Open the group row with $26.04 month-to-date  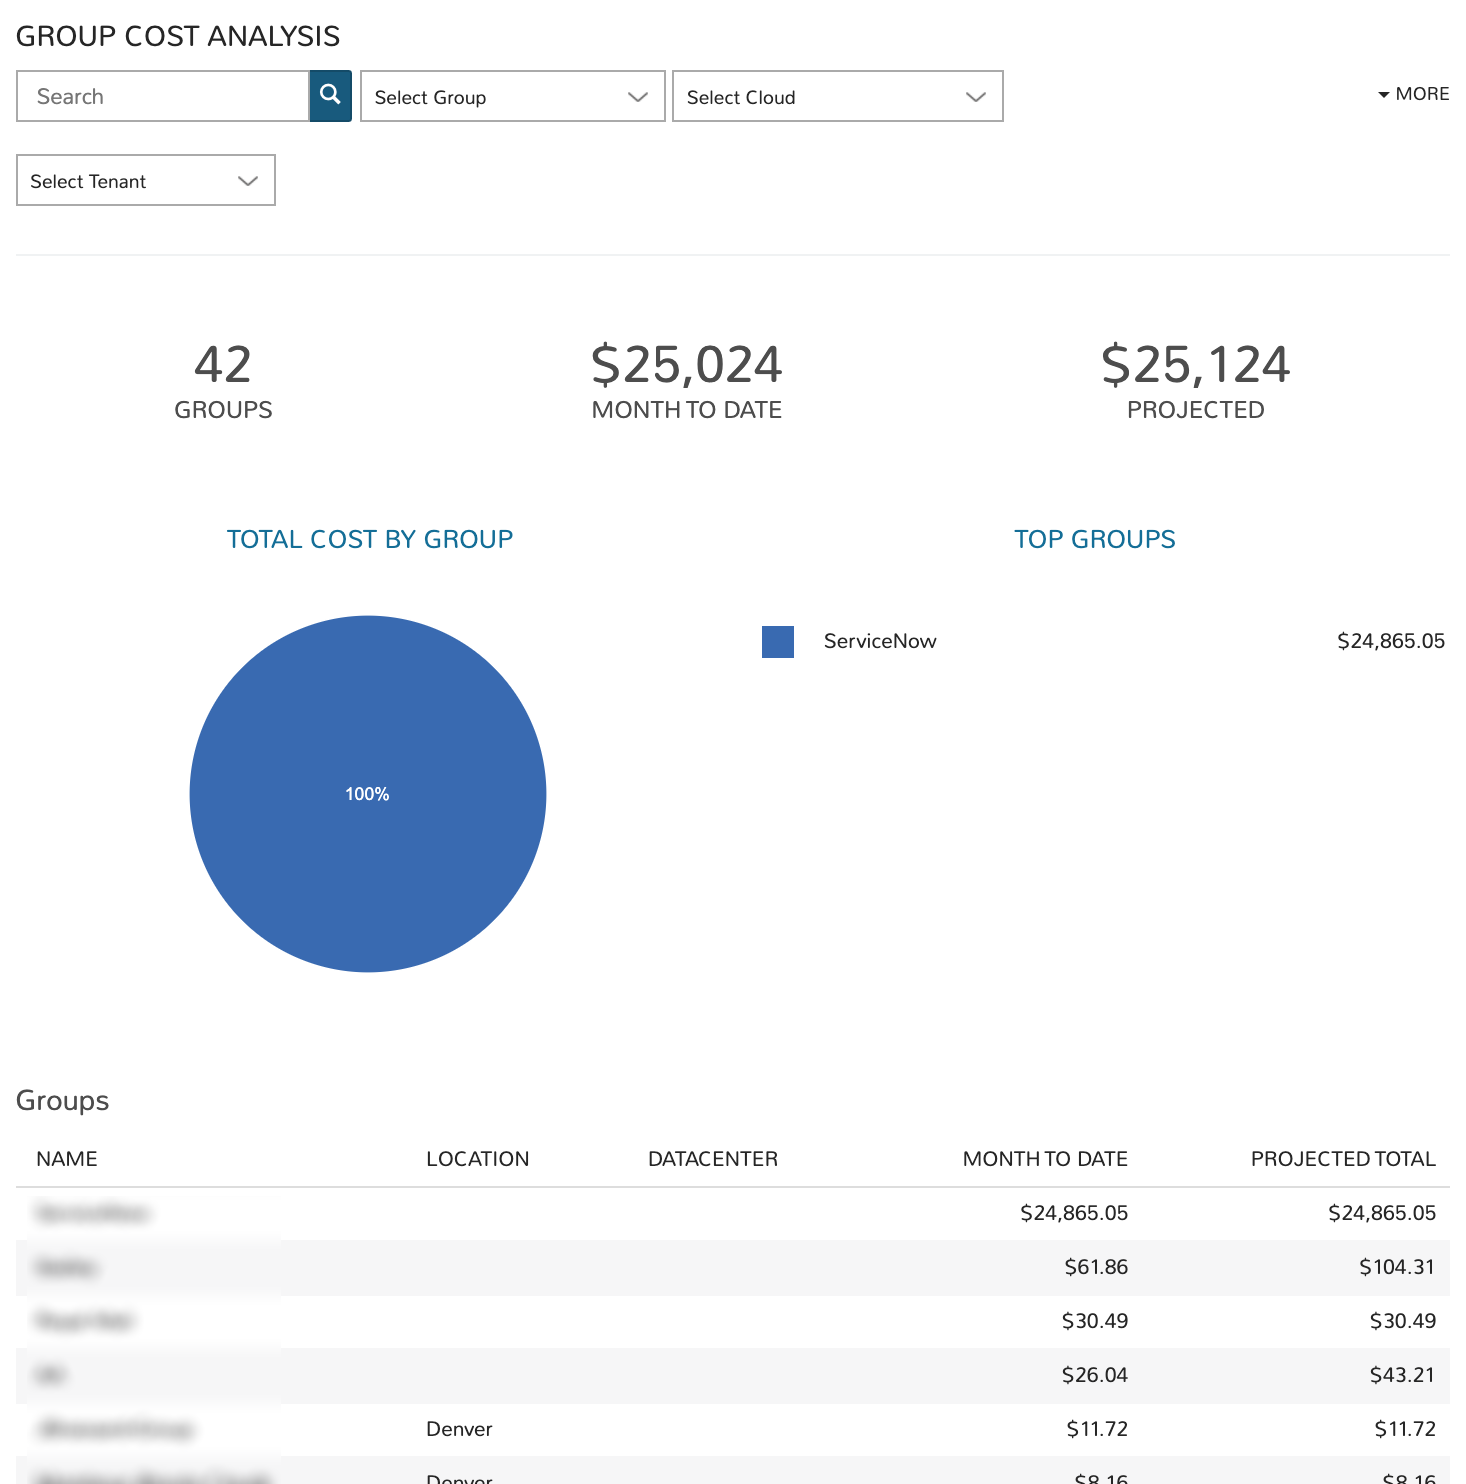click(50, 1375)
